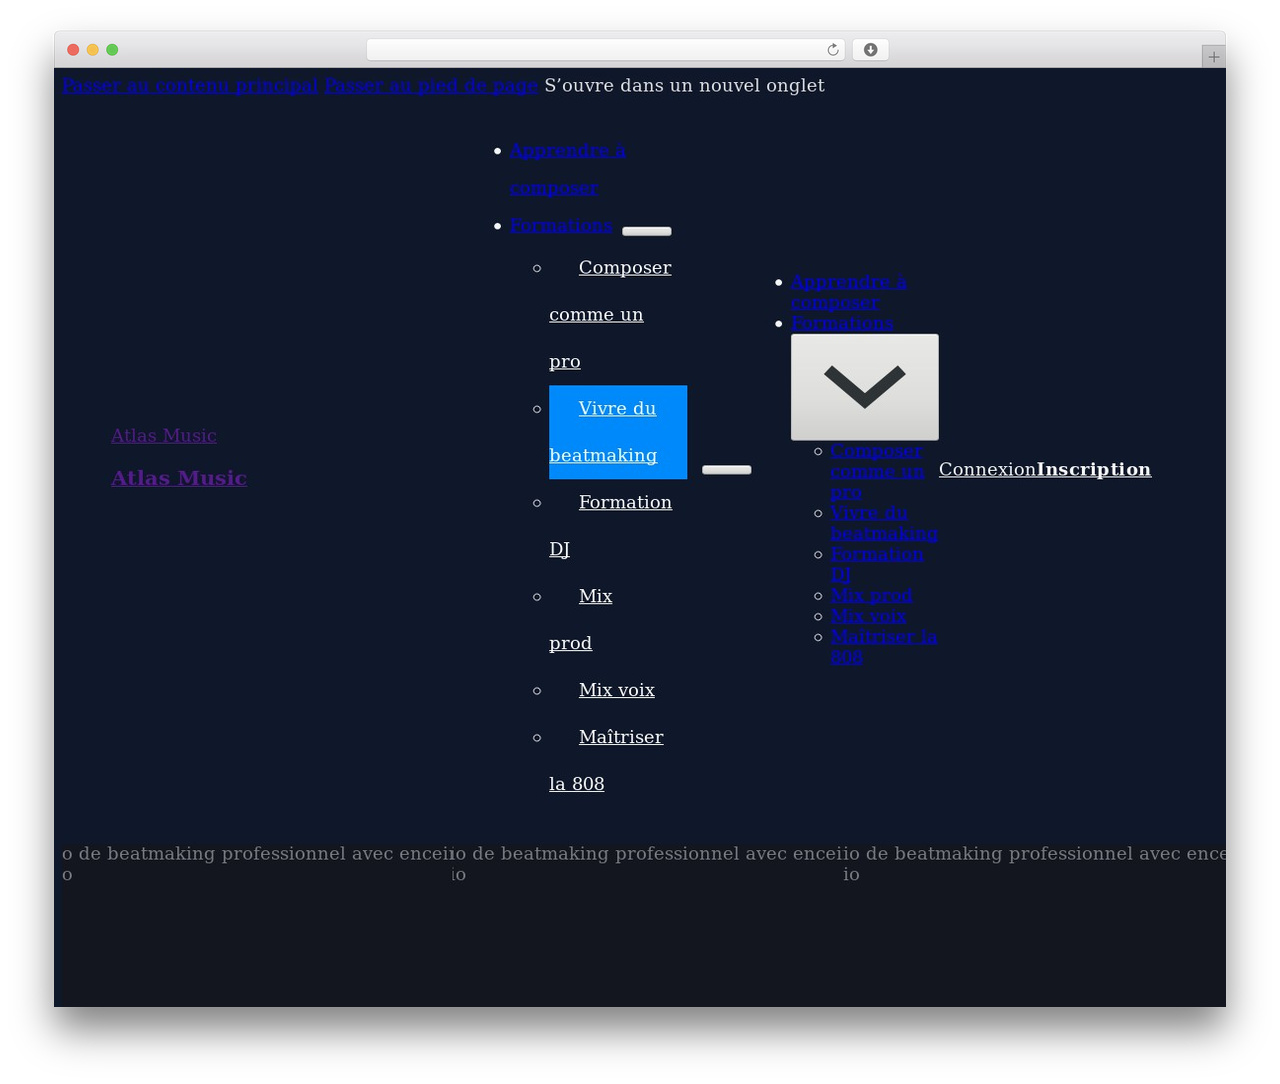Viewport: 1280px width, 1084px height.
Task: Open white "Maîtriser la 808" submenu item
Action: 606,760
